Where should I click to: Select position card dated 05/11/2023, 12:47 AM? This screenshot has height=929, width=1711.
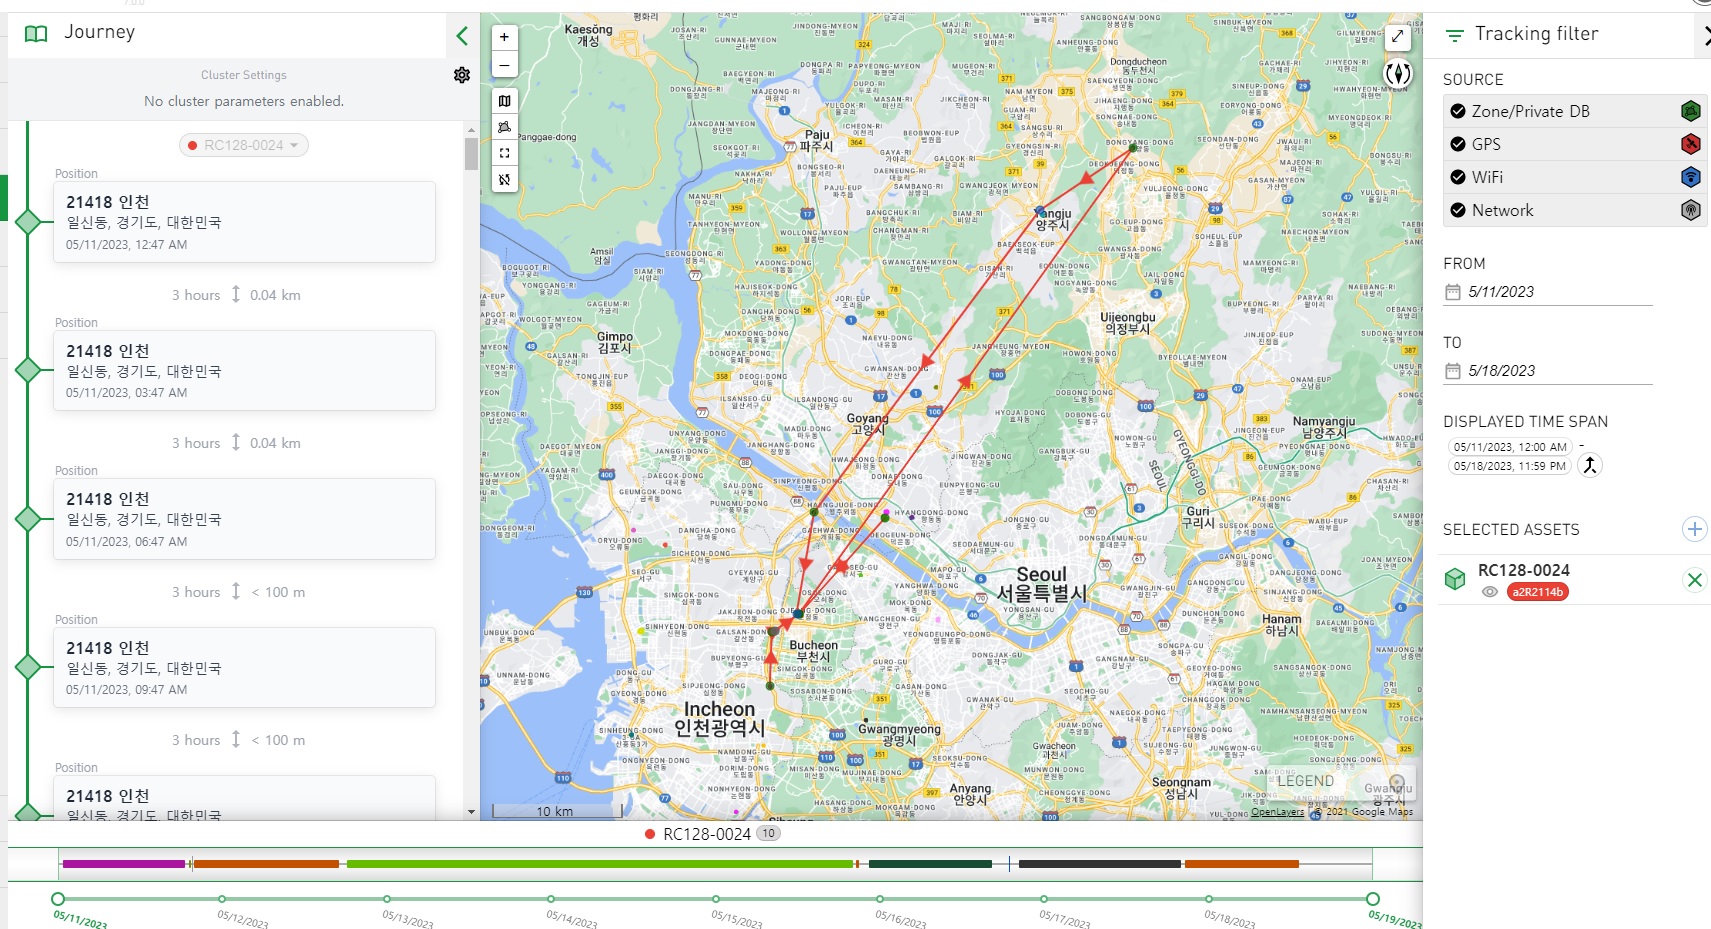(x=244, y=222)
